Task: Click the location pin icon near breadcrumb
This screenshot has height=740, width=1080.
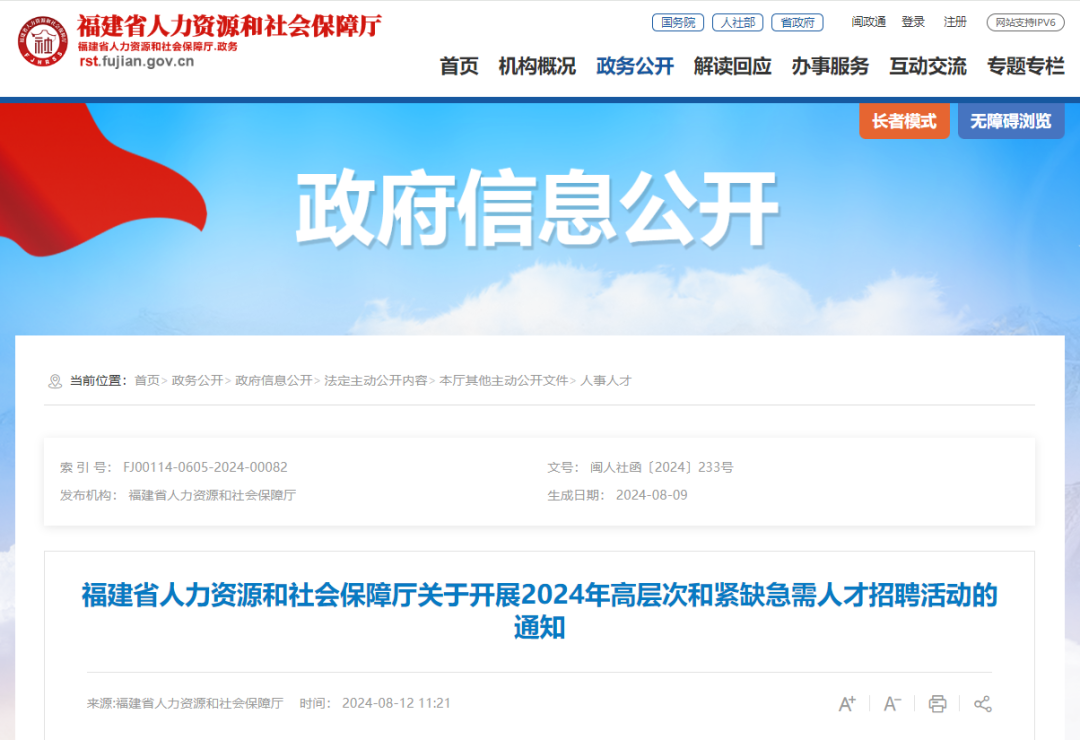Action: (55, 381)
